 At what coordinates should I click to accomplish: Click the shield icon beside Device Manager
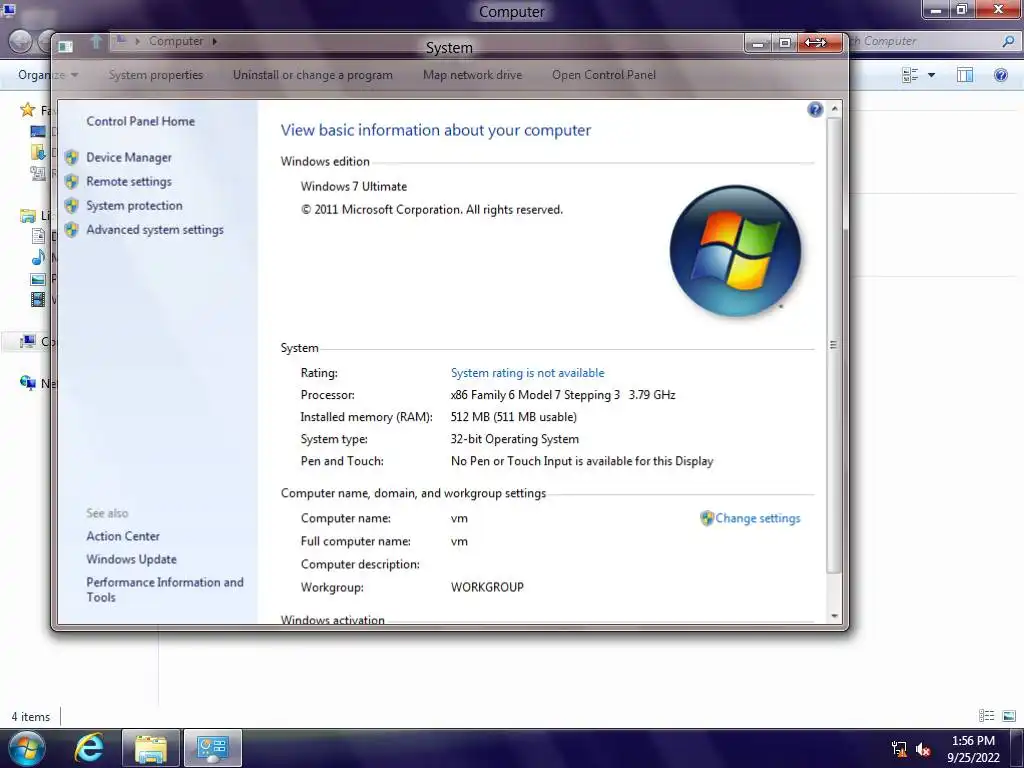[72, 157]
